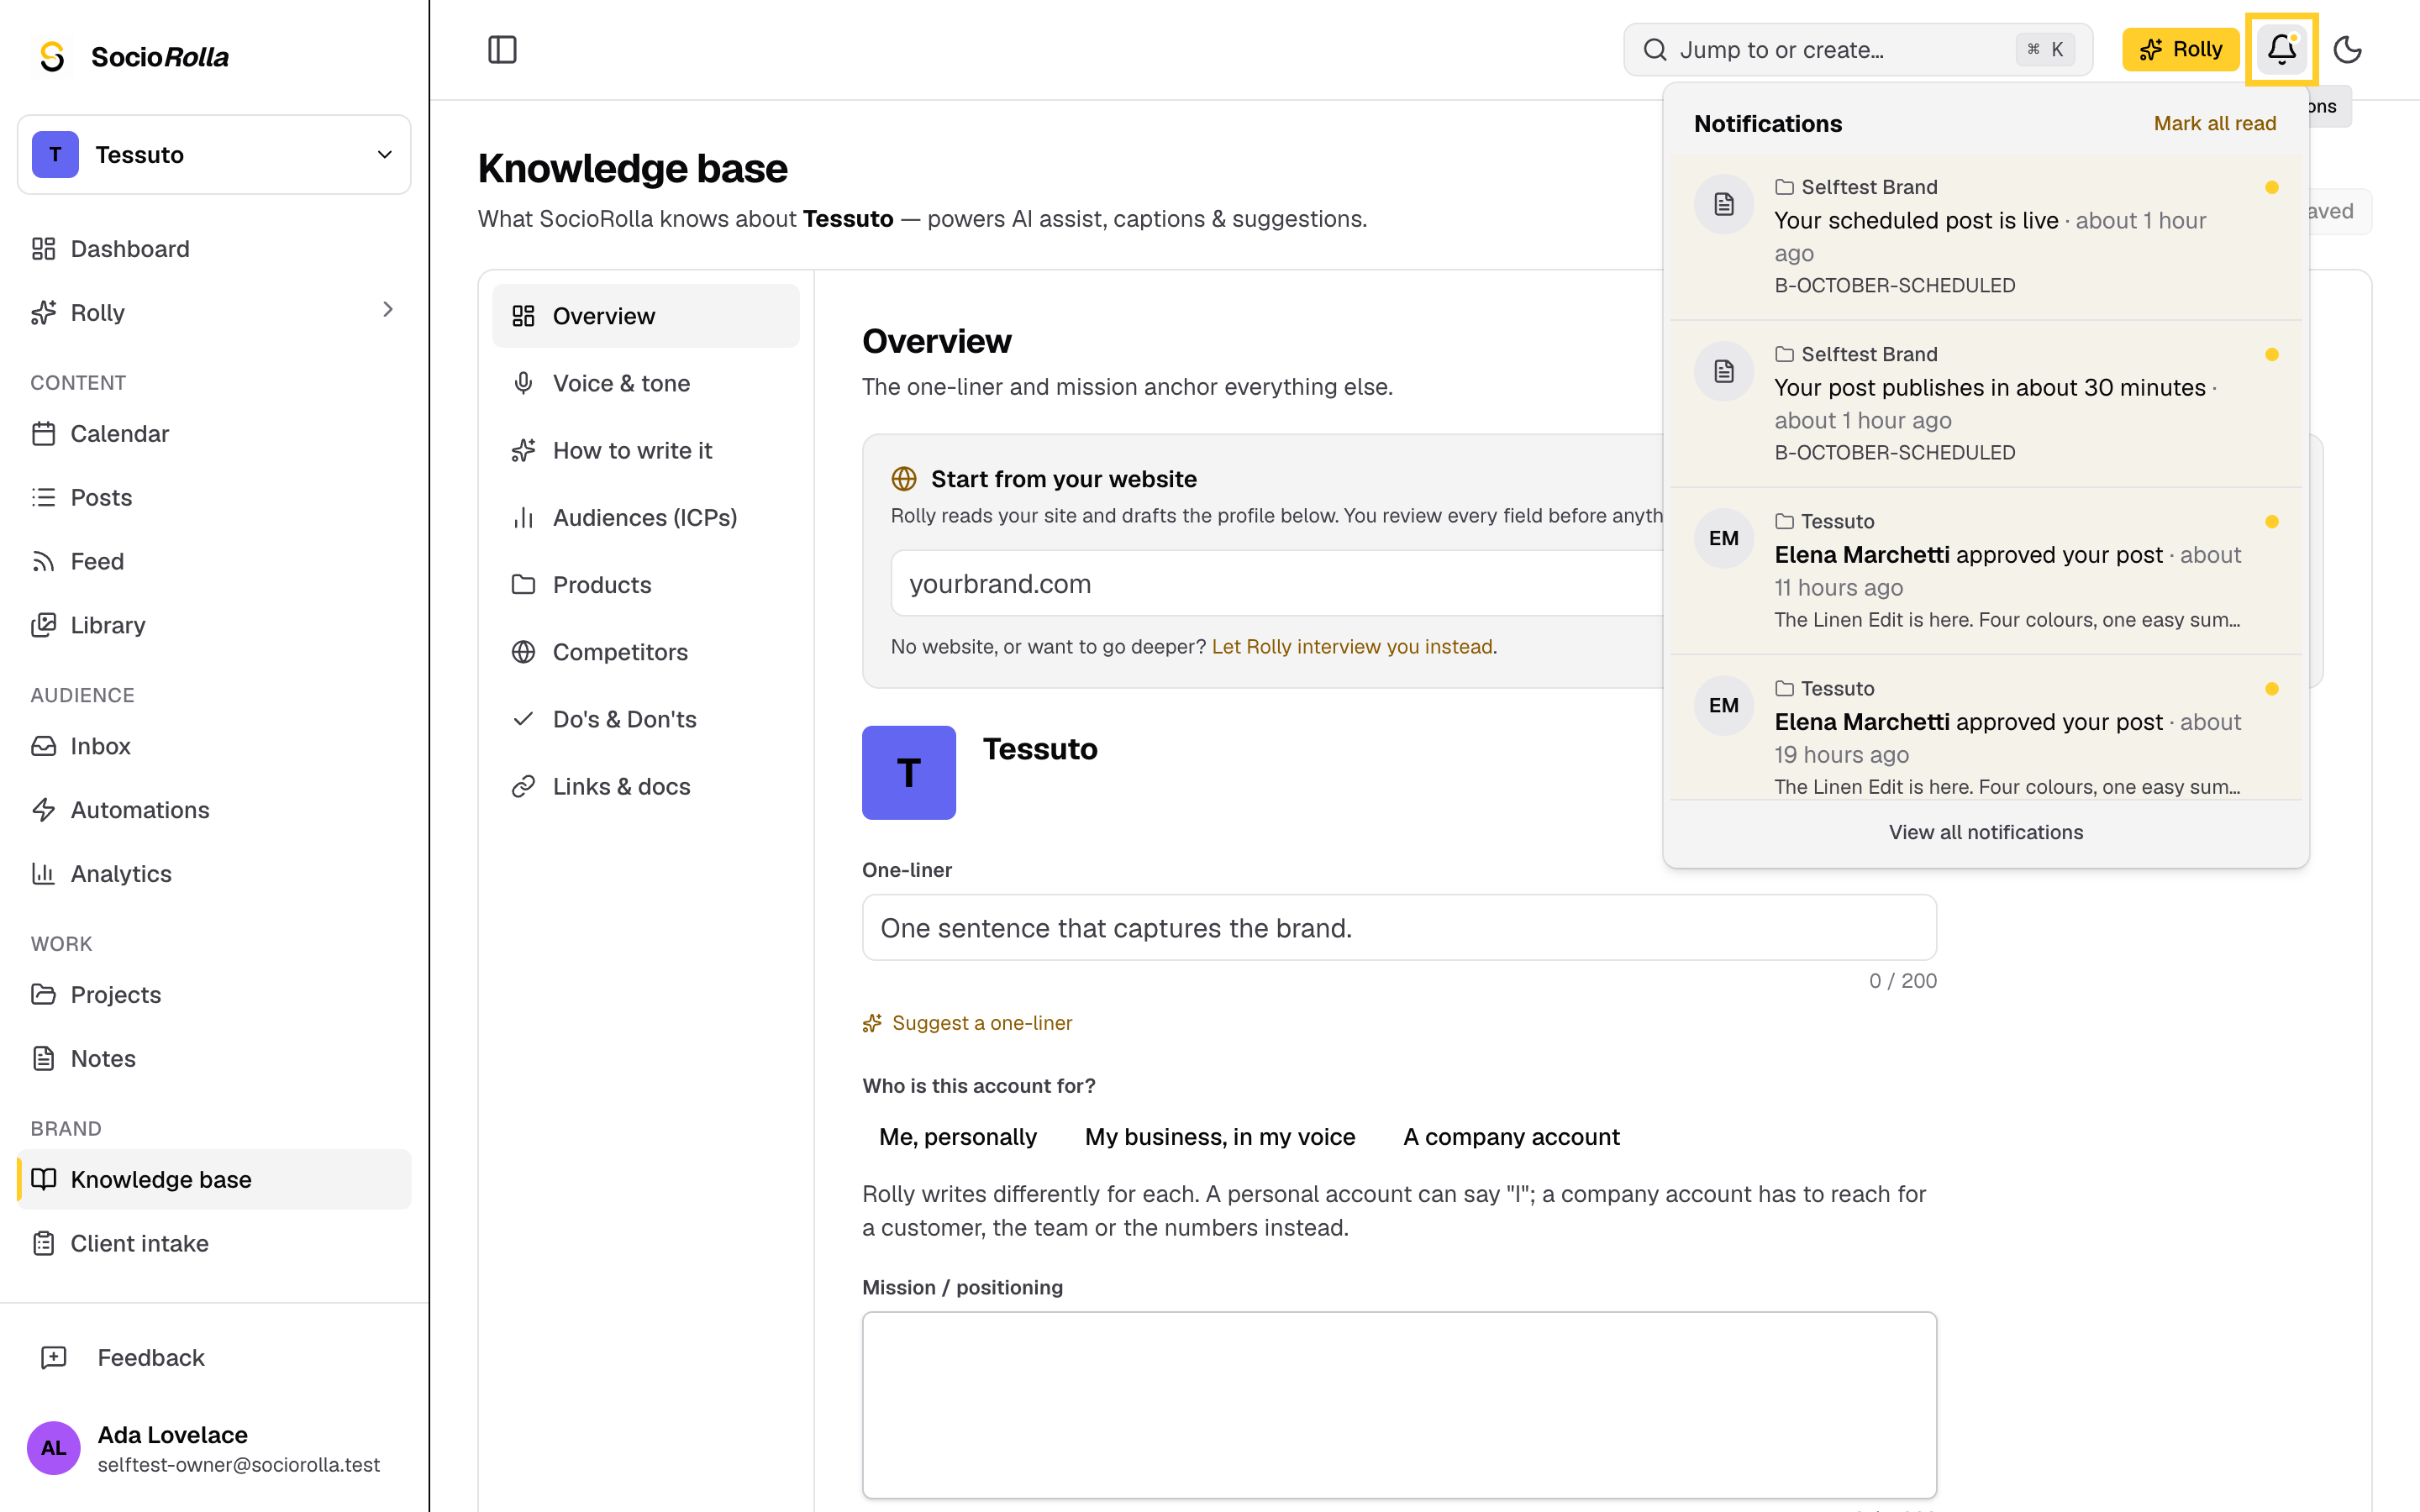
Task: Switch to Voice & tone tab
Action: coord(646,383)
